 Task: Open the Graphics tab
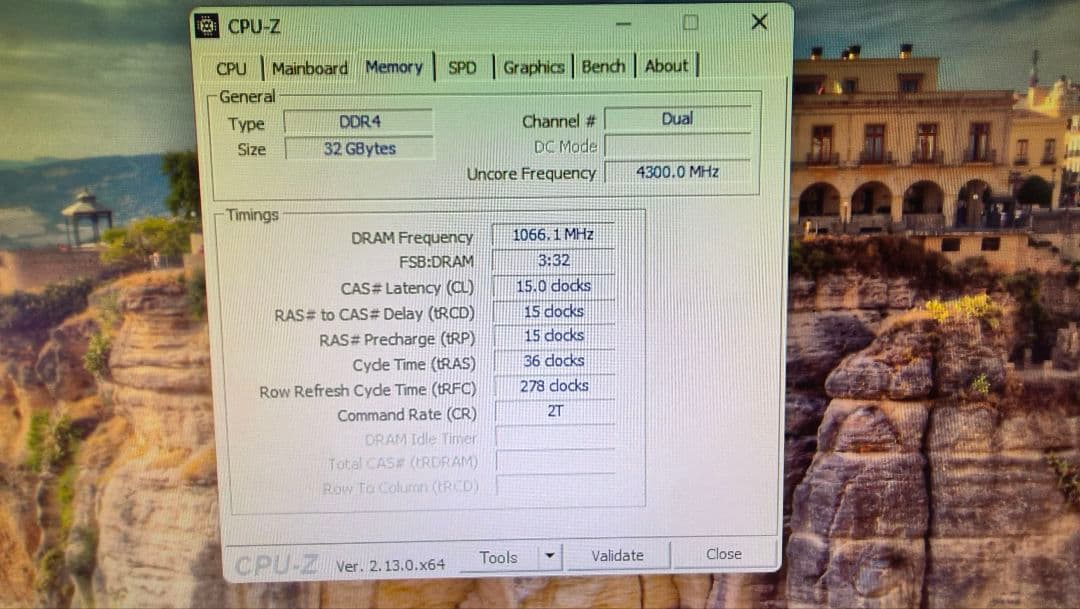533,66
